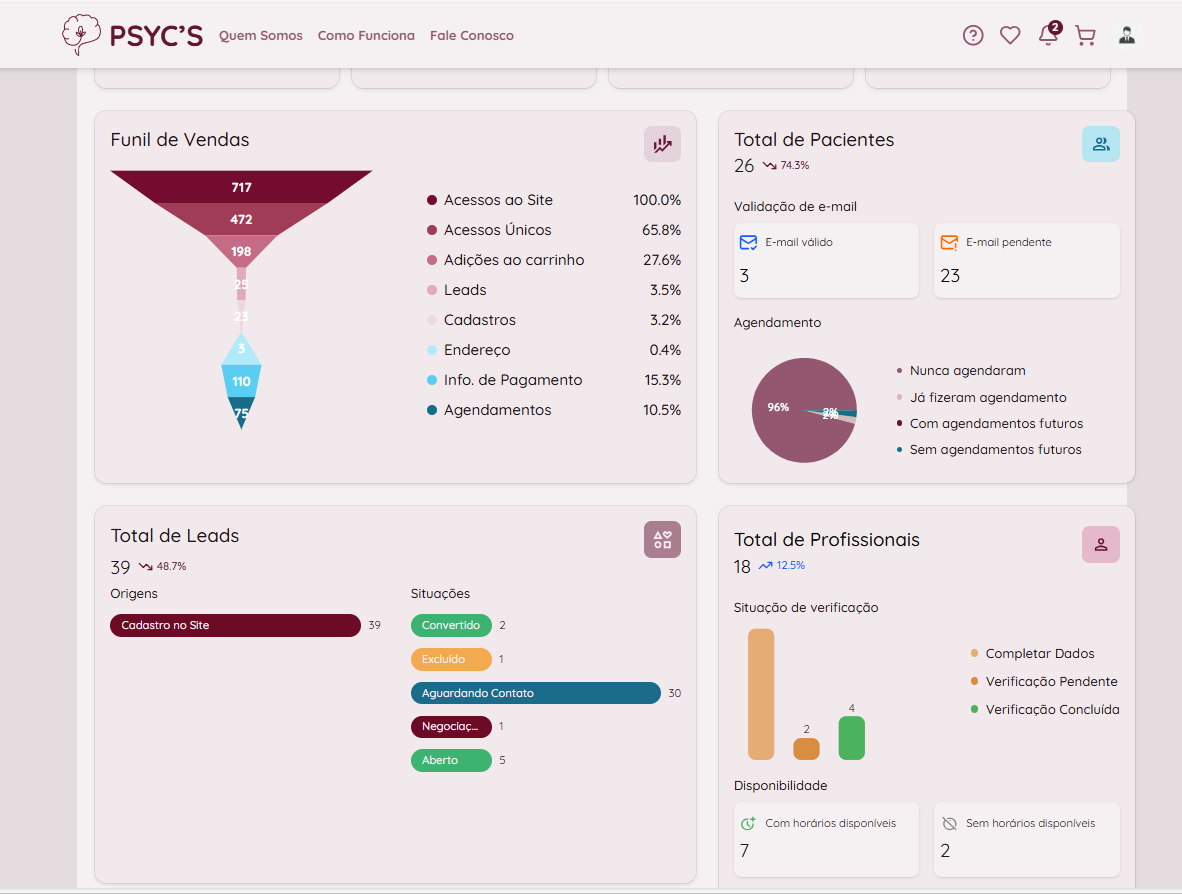Open favorites heart icon
Image resolution: width=1182 pixels, height=894 pixels.
coord(1010,35)
